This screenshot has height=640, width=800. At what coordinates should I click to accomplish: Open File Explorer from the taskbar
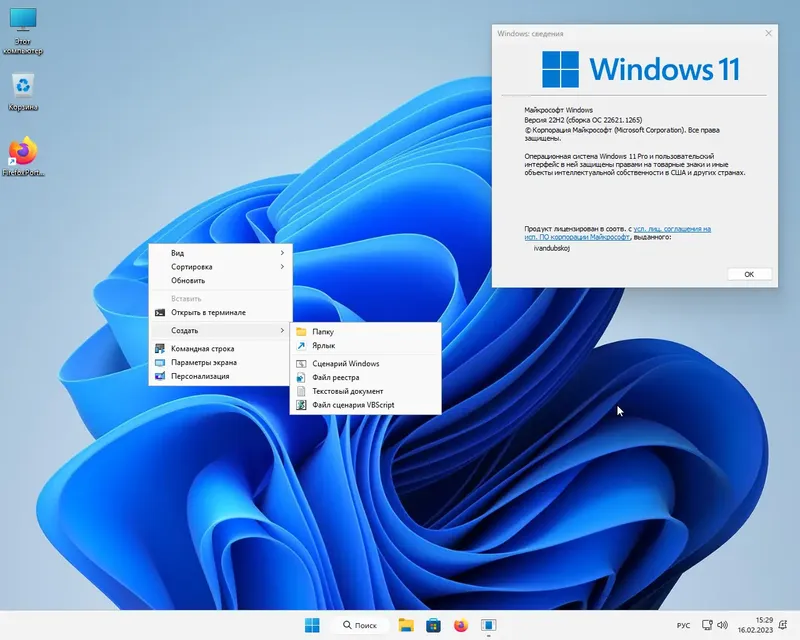point(406,625)
